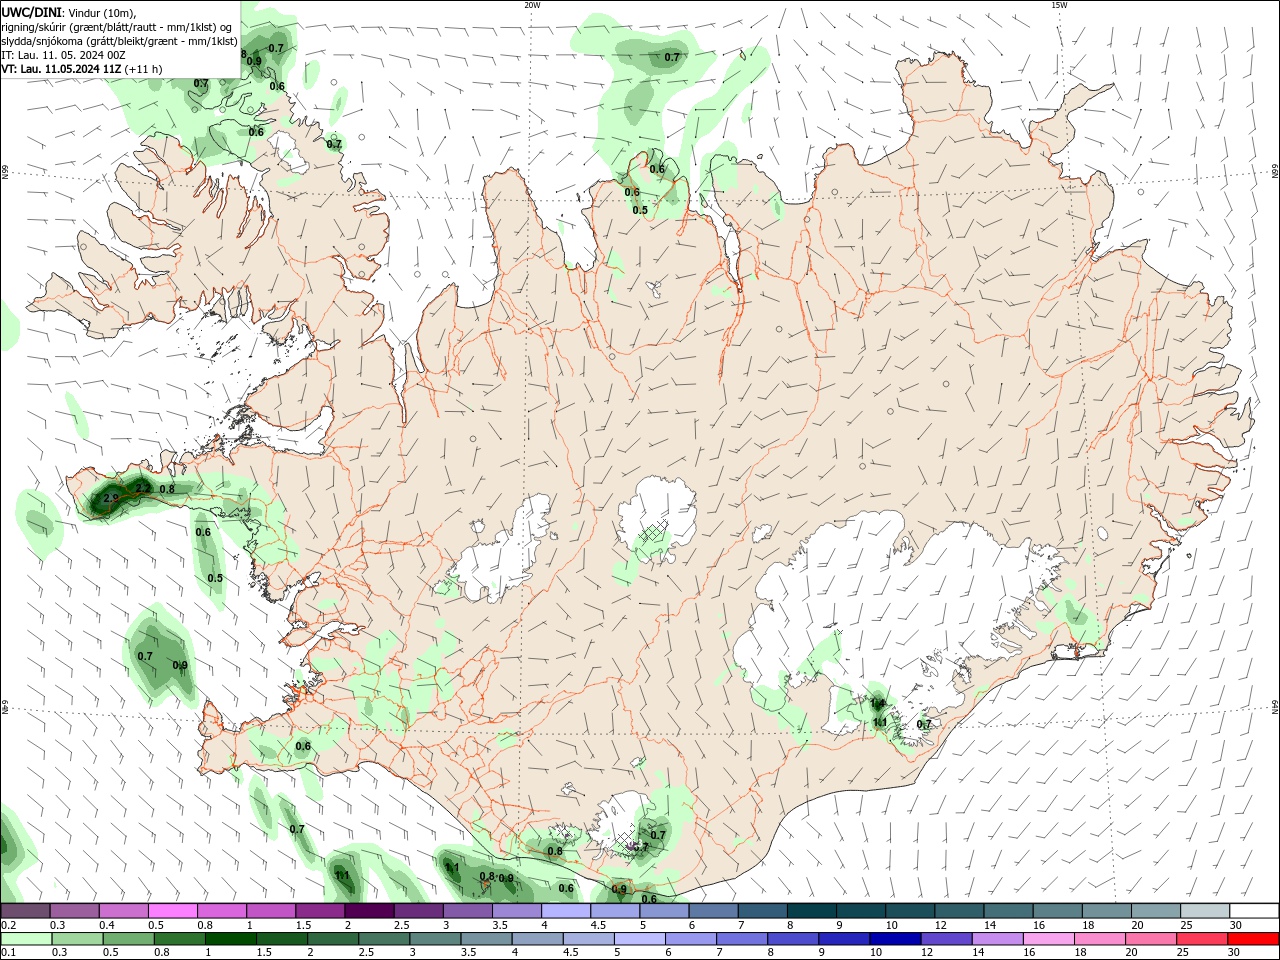Image resolution: width=1280 pixels, height=960 pixels.
Task: Click the dark purple 2 mm snow legend swatch
Action: click(x=369, y=911)
